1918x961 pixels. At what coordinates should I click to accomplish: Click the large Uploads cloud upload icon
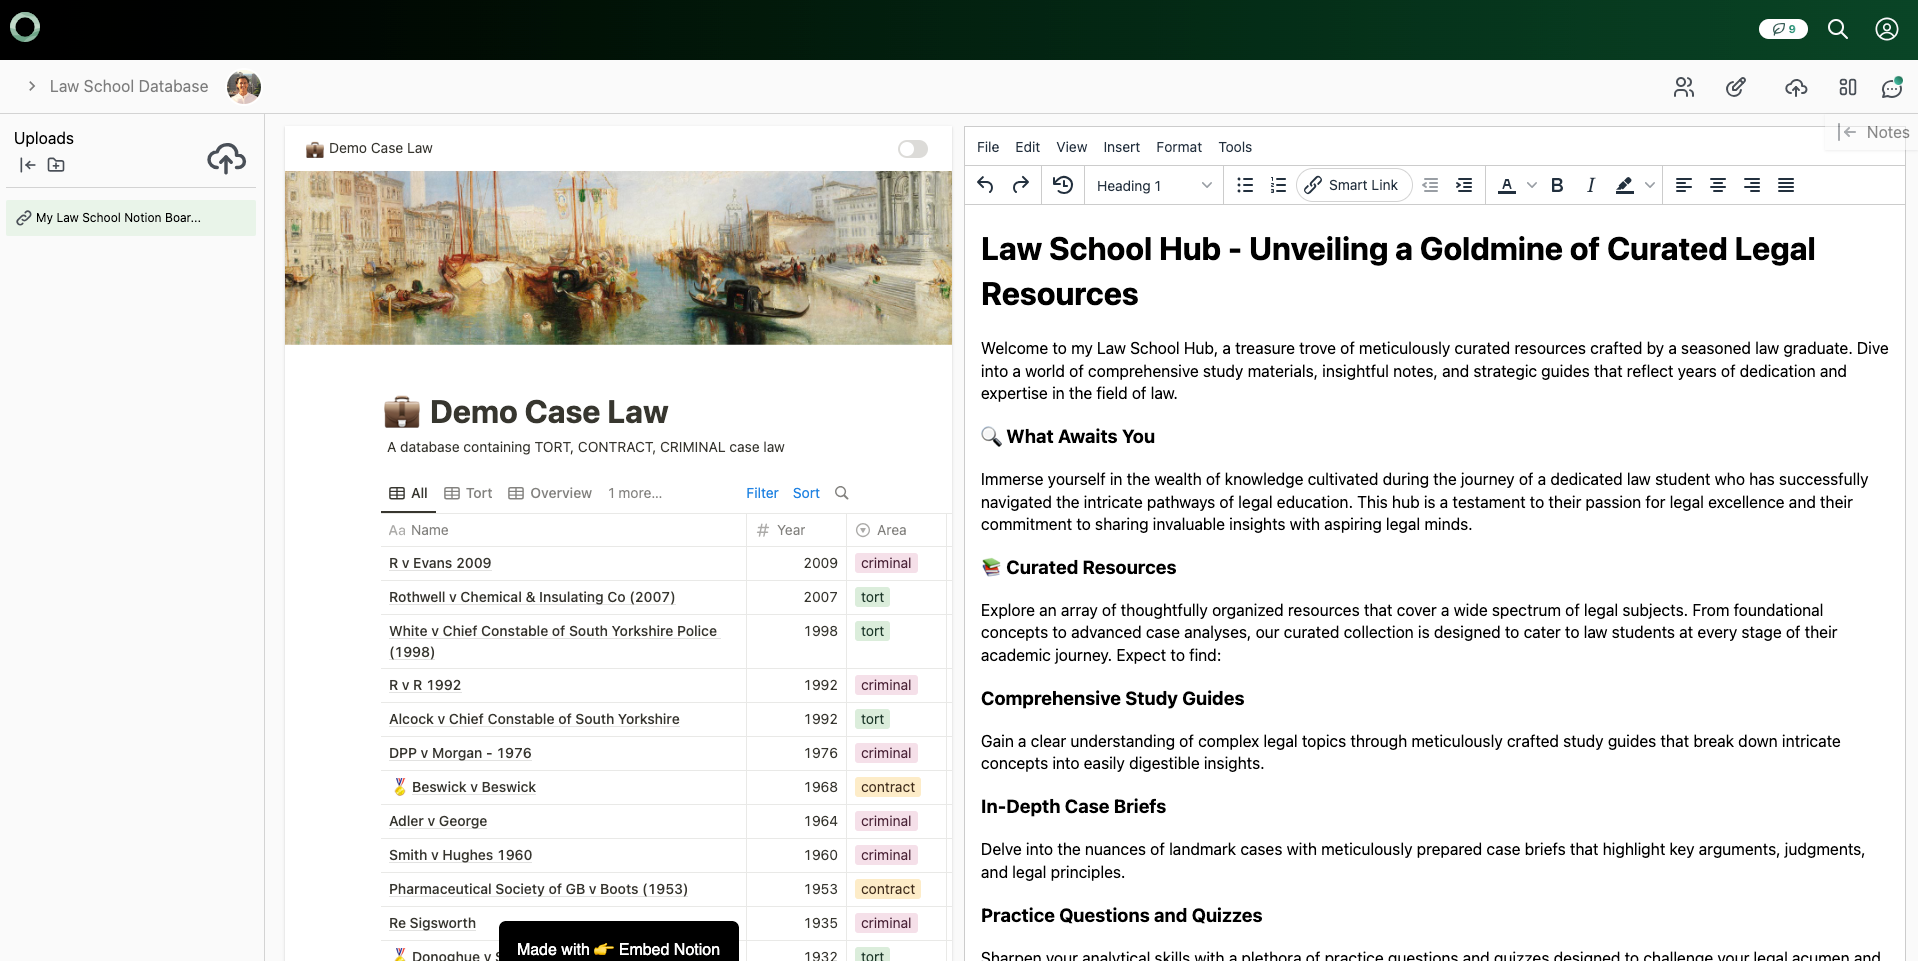click(x=227, y=158)
